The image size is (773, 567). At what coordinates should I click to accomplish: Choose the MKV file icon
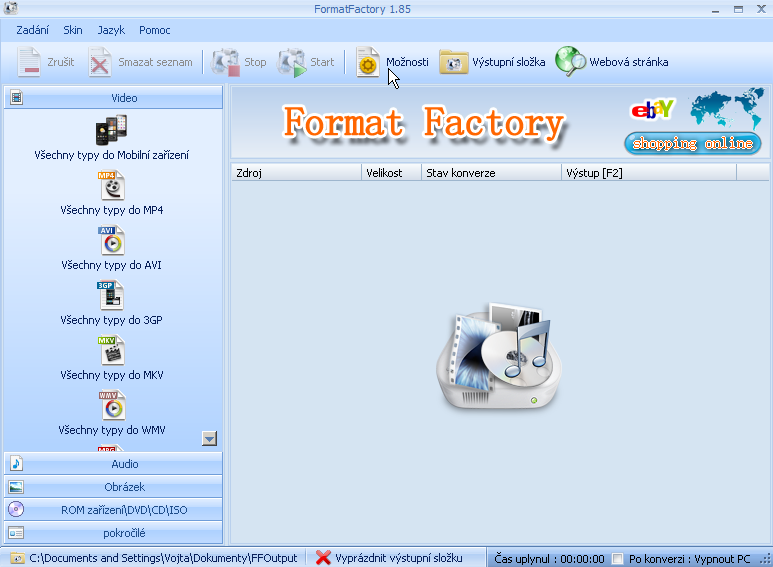(x=111, y=351)
